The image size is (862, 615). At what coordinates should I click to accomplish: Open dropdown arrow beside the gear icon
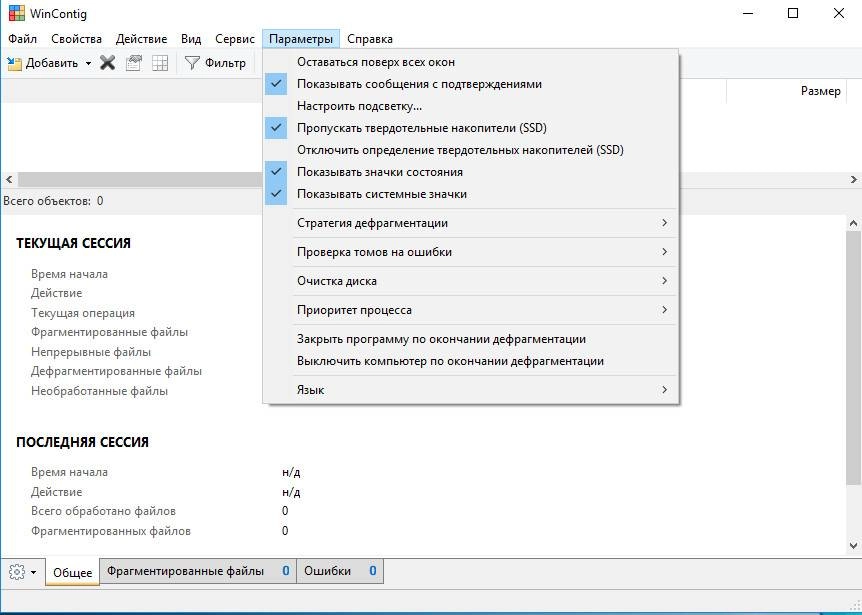tap(34, 573)
